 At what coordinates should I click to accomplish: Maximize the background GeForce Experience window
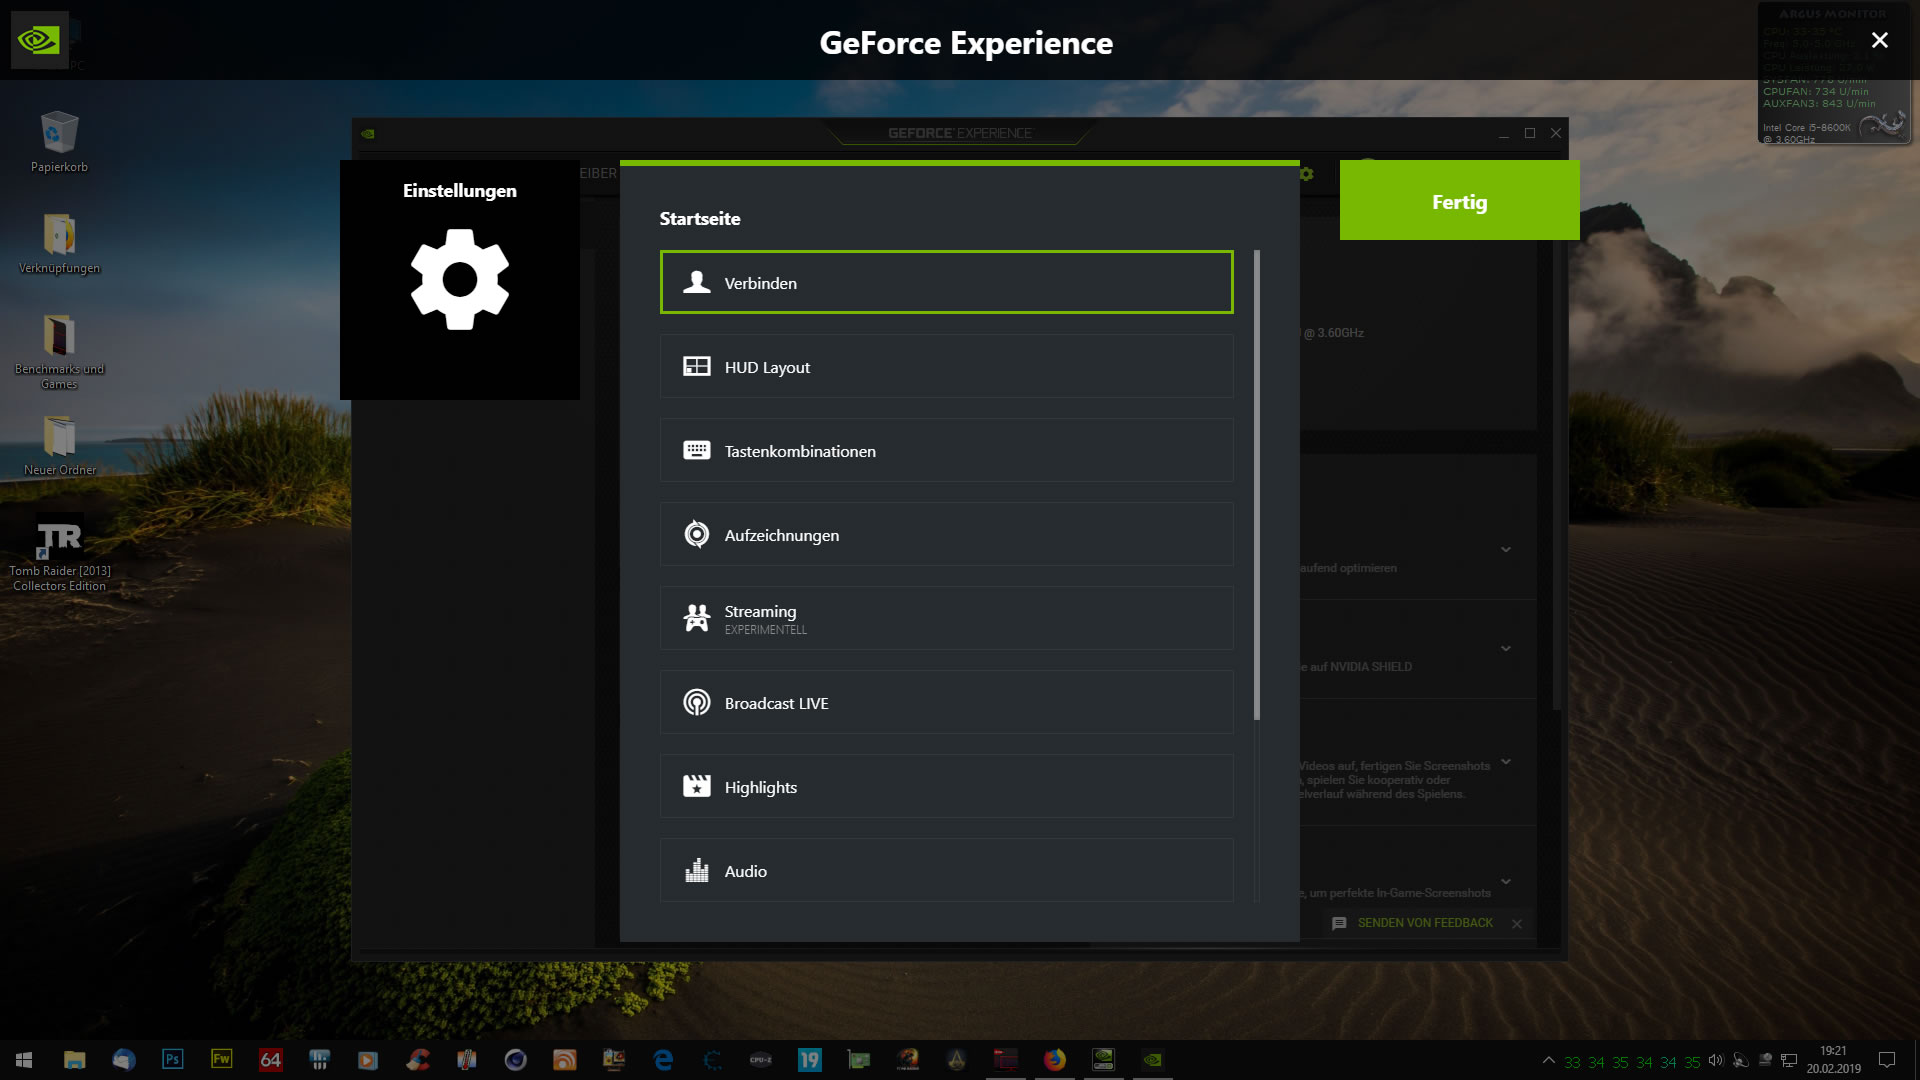point(1530,133)
